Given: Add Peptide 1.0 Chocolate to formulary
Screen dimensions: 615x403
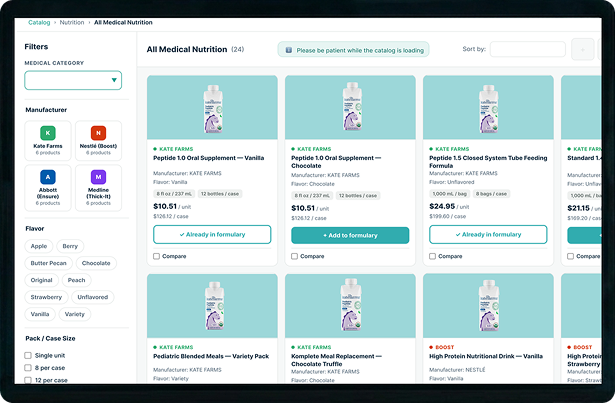Looking at the screenshot, I should tap(350, 235).
